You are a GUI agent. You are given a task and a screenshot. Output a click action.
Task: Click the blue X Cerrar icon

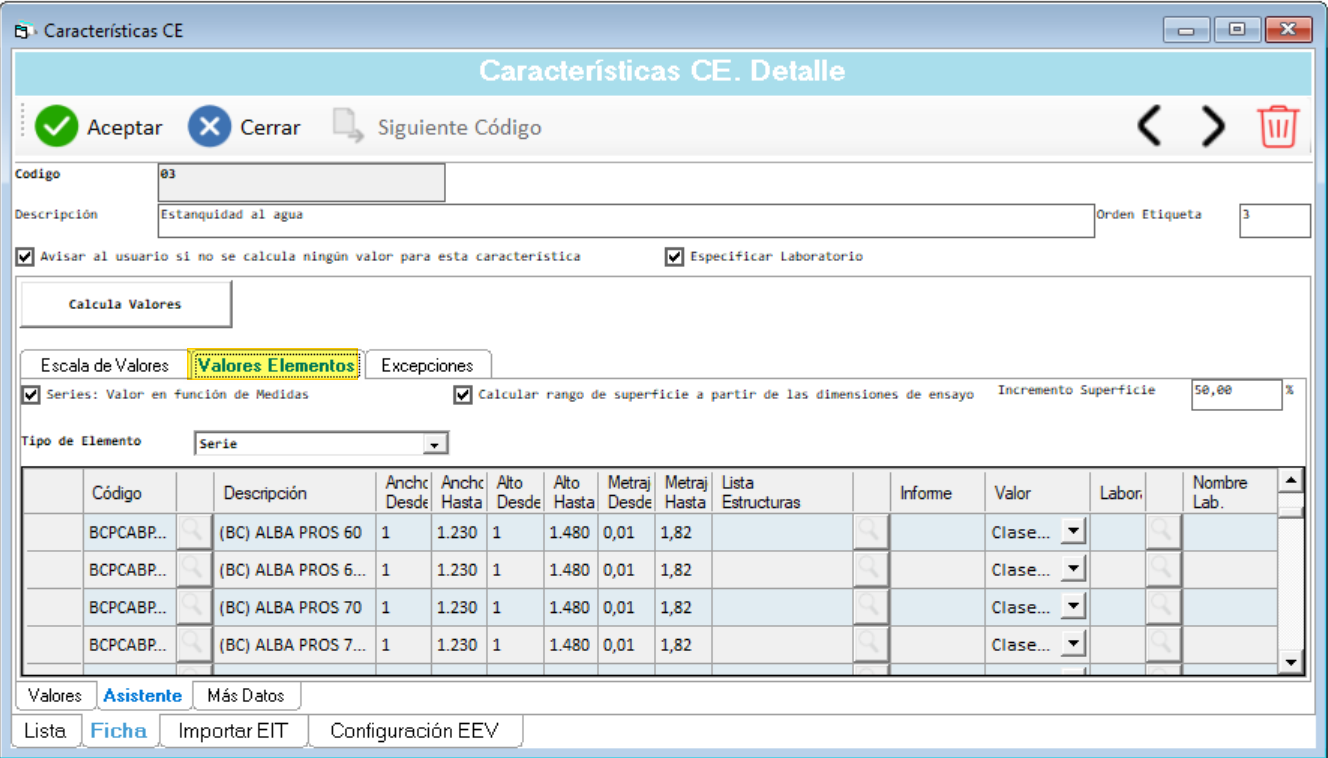[x=209, y=128]
